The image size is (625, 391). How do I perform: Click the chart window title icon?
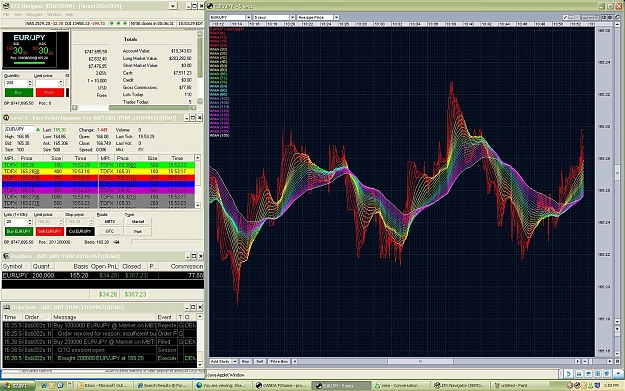(x=210, y=6)
